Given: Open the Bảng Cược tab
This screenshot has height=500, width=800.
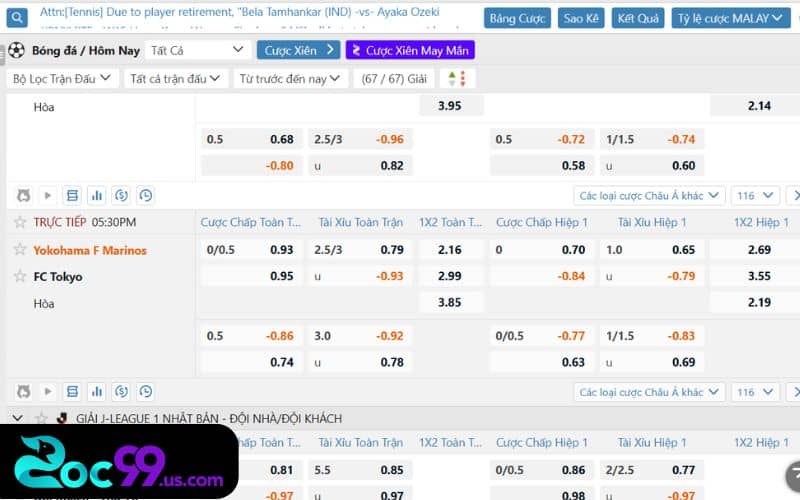Looking at the screenshot, I should tap(517, 18).
